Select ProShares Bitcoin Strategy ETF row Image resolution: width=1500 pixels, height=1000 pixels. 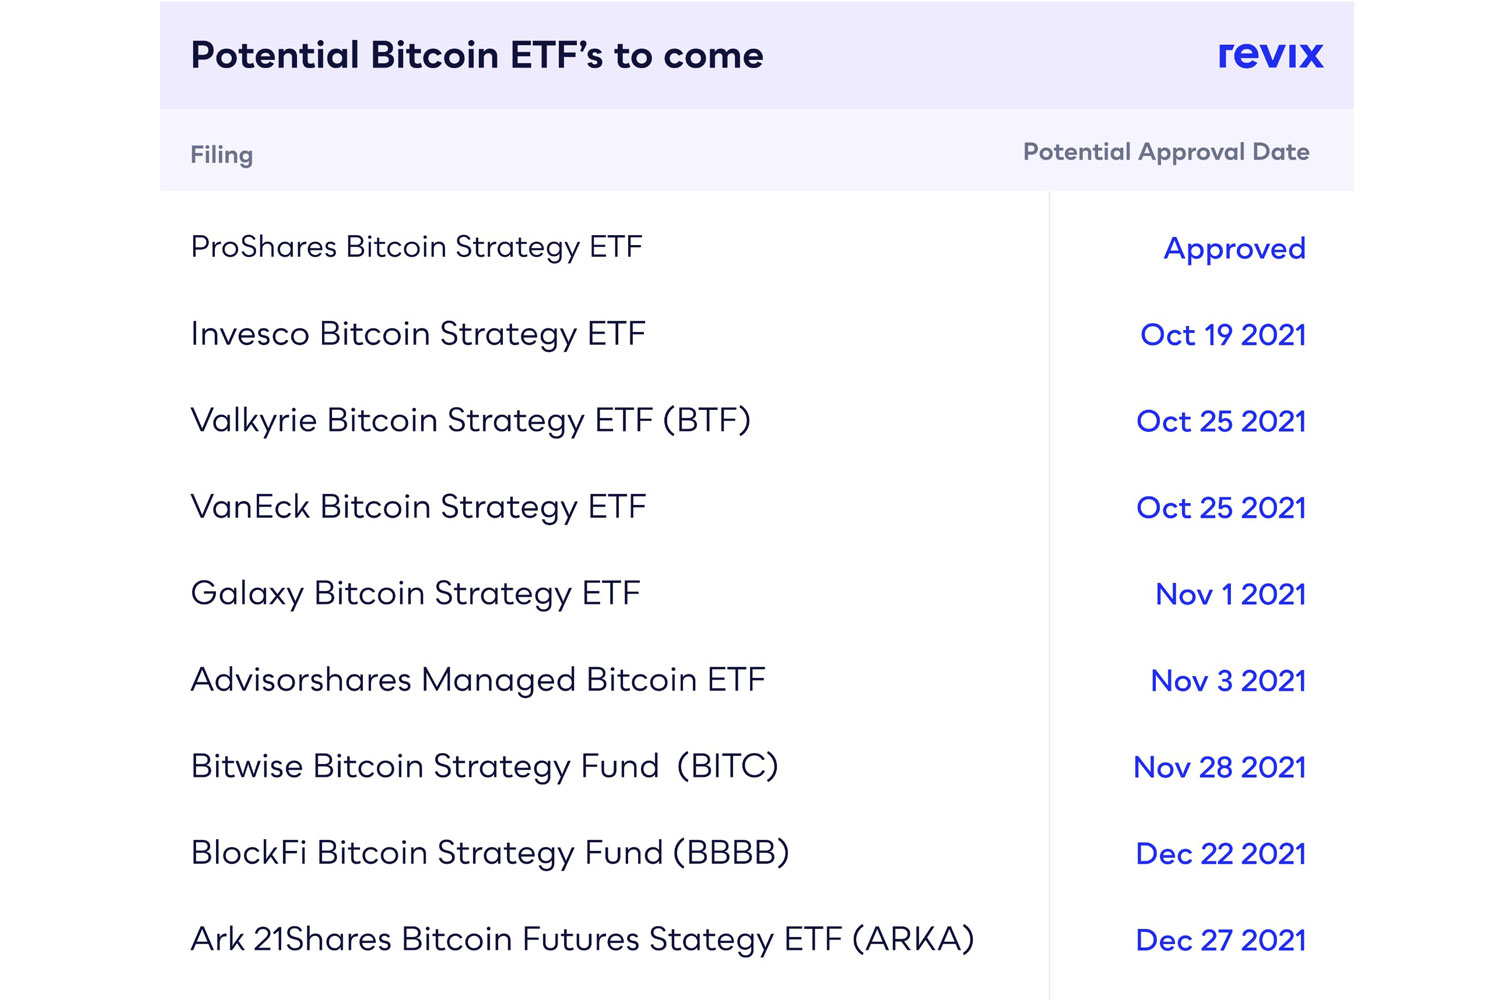click(416, 247)
